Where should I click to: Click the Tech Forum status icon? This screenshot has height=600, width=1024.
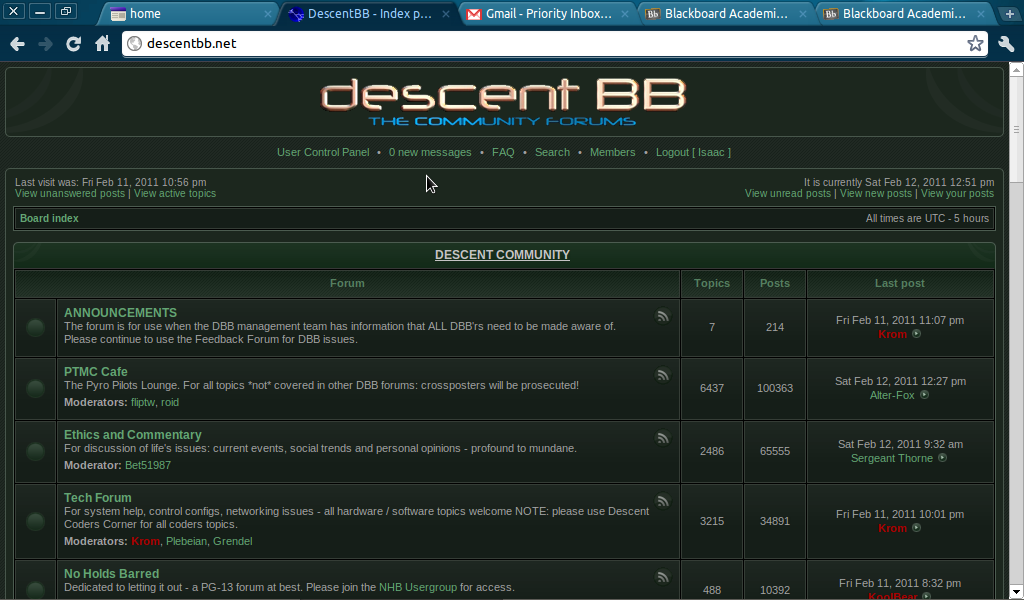pos(35,521)
